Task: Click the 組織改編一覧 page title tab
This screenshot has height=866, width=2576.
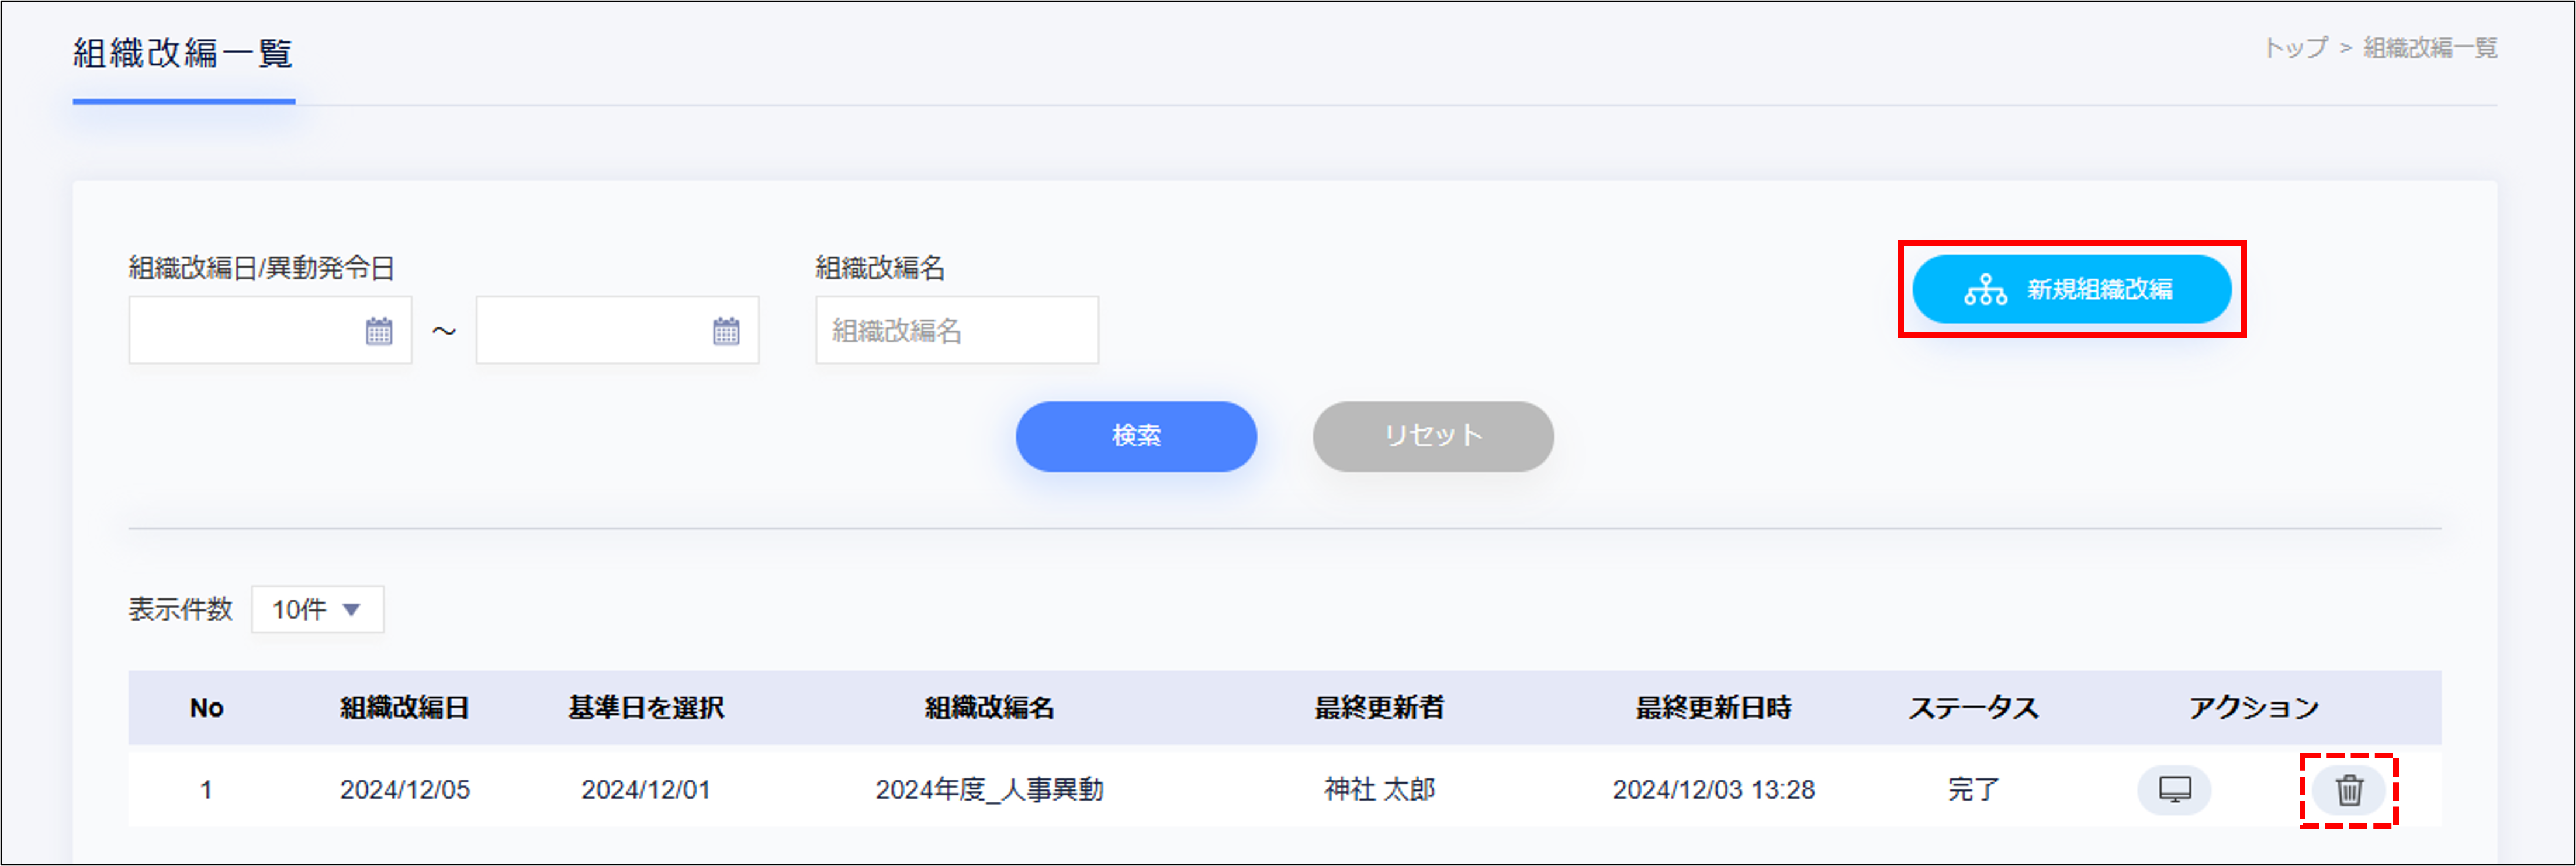Action: 183,54
